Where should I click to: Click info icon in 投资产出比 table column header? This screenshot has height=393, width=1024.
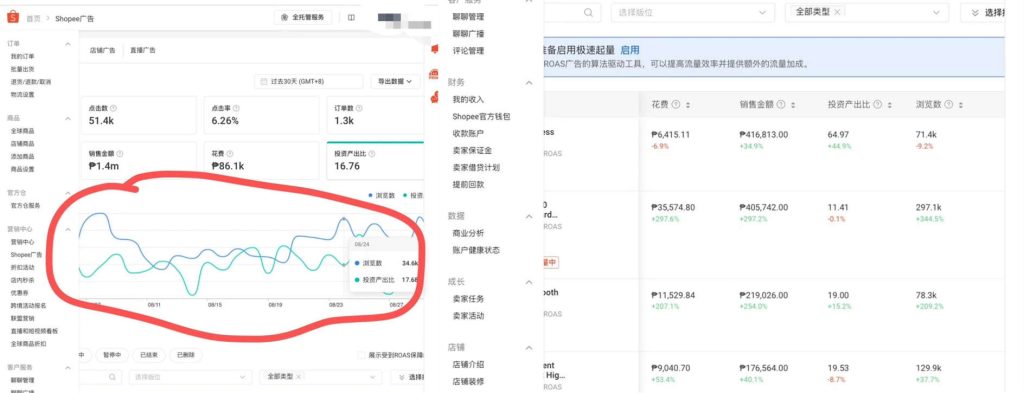tap(878, 104)
